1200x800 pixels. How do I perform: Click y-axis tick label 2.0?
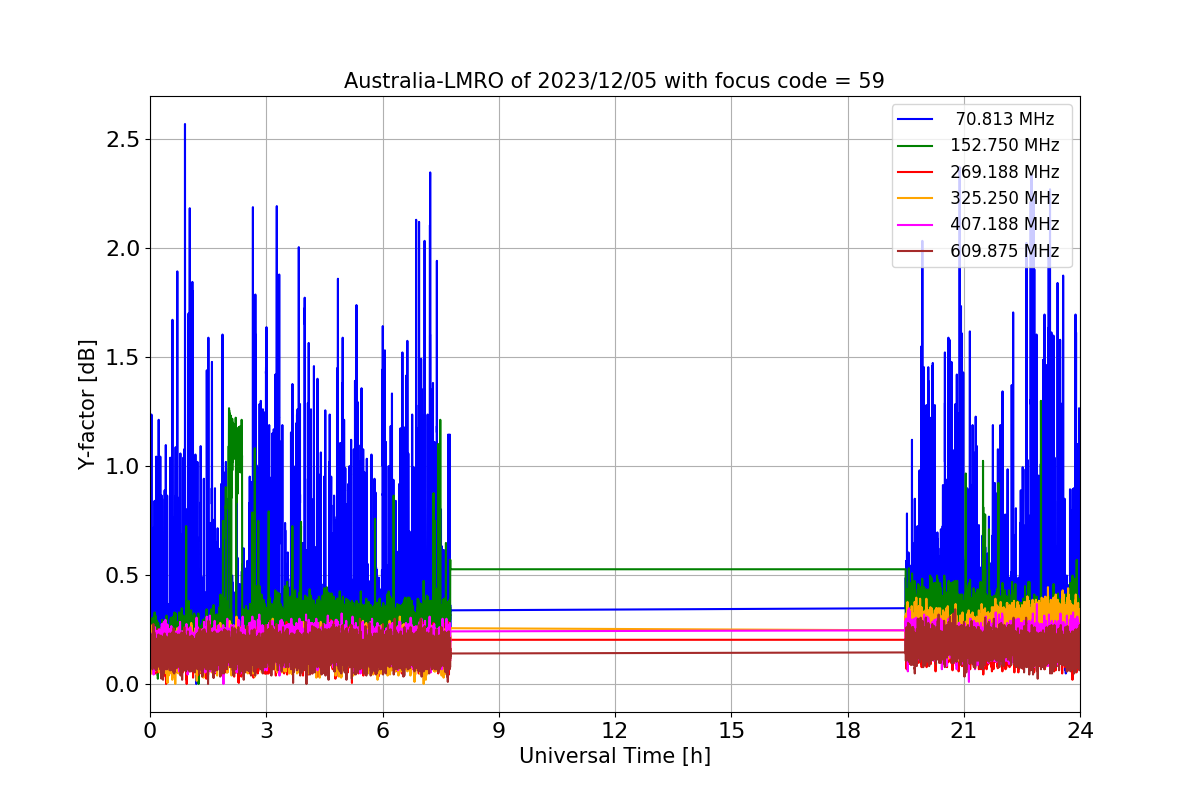pyautogui.click(x=124, y=249)
